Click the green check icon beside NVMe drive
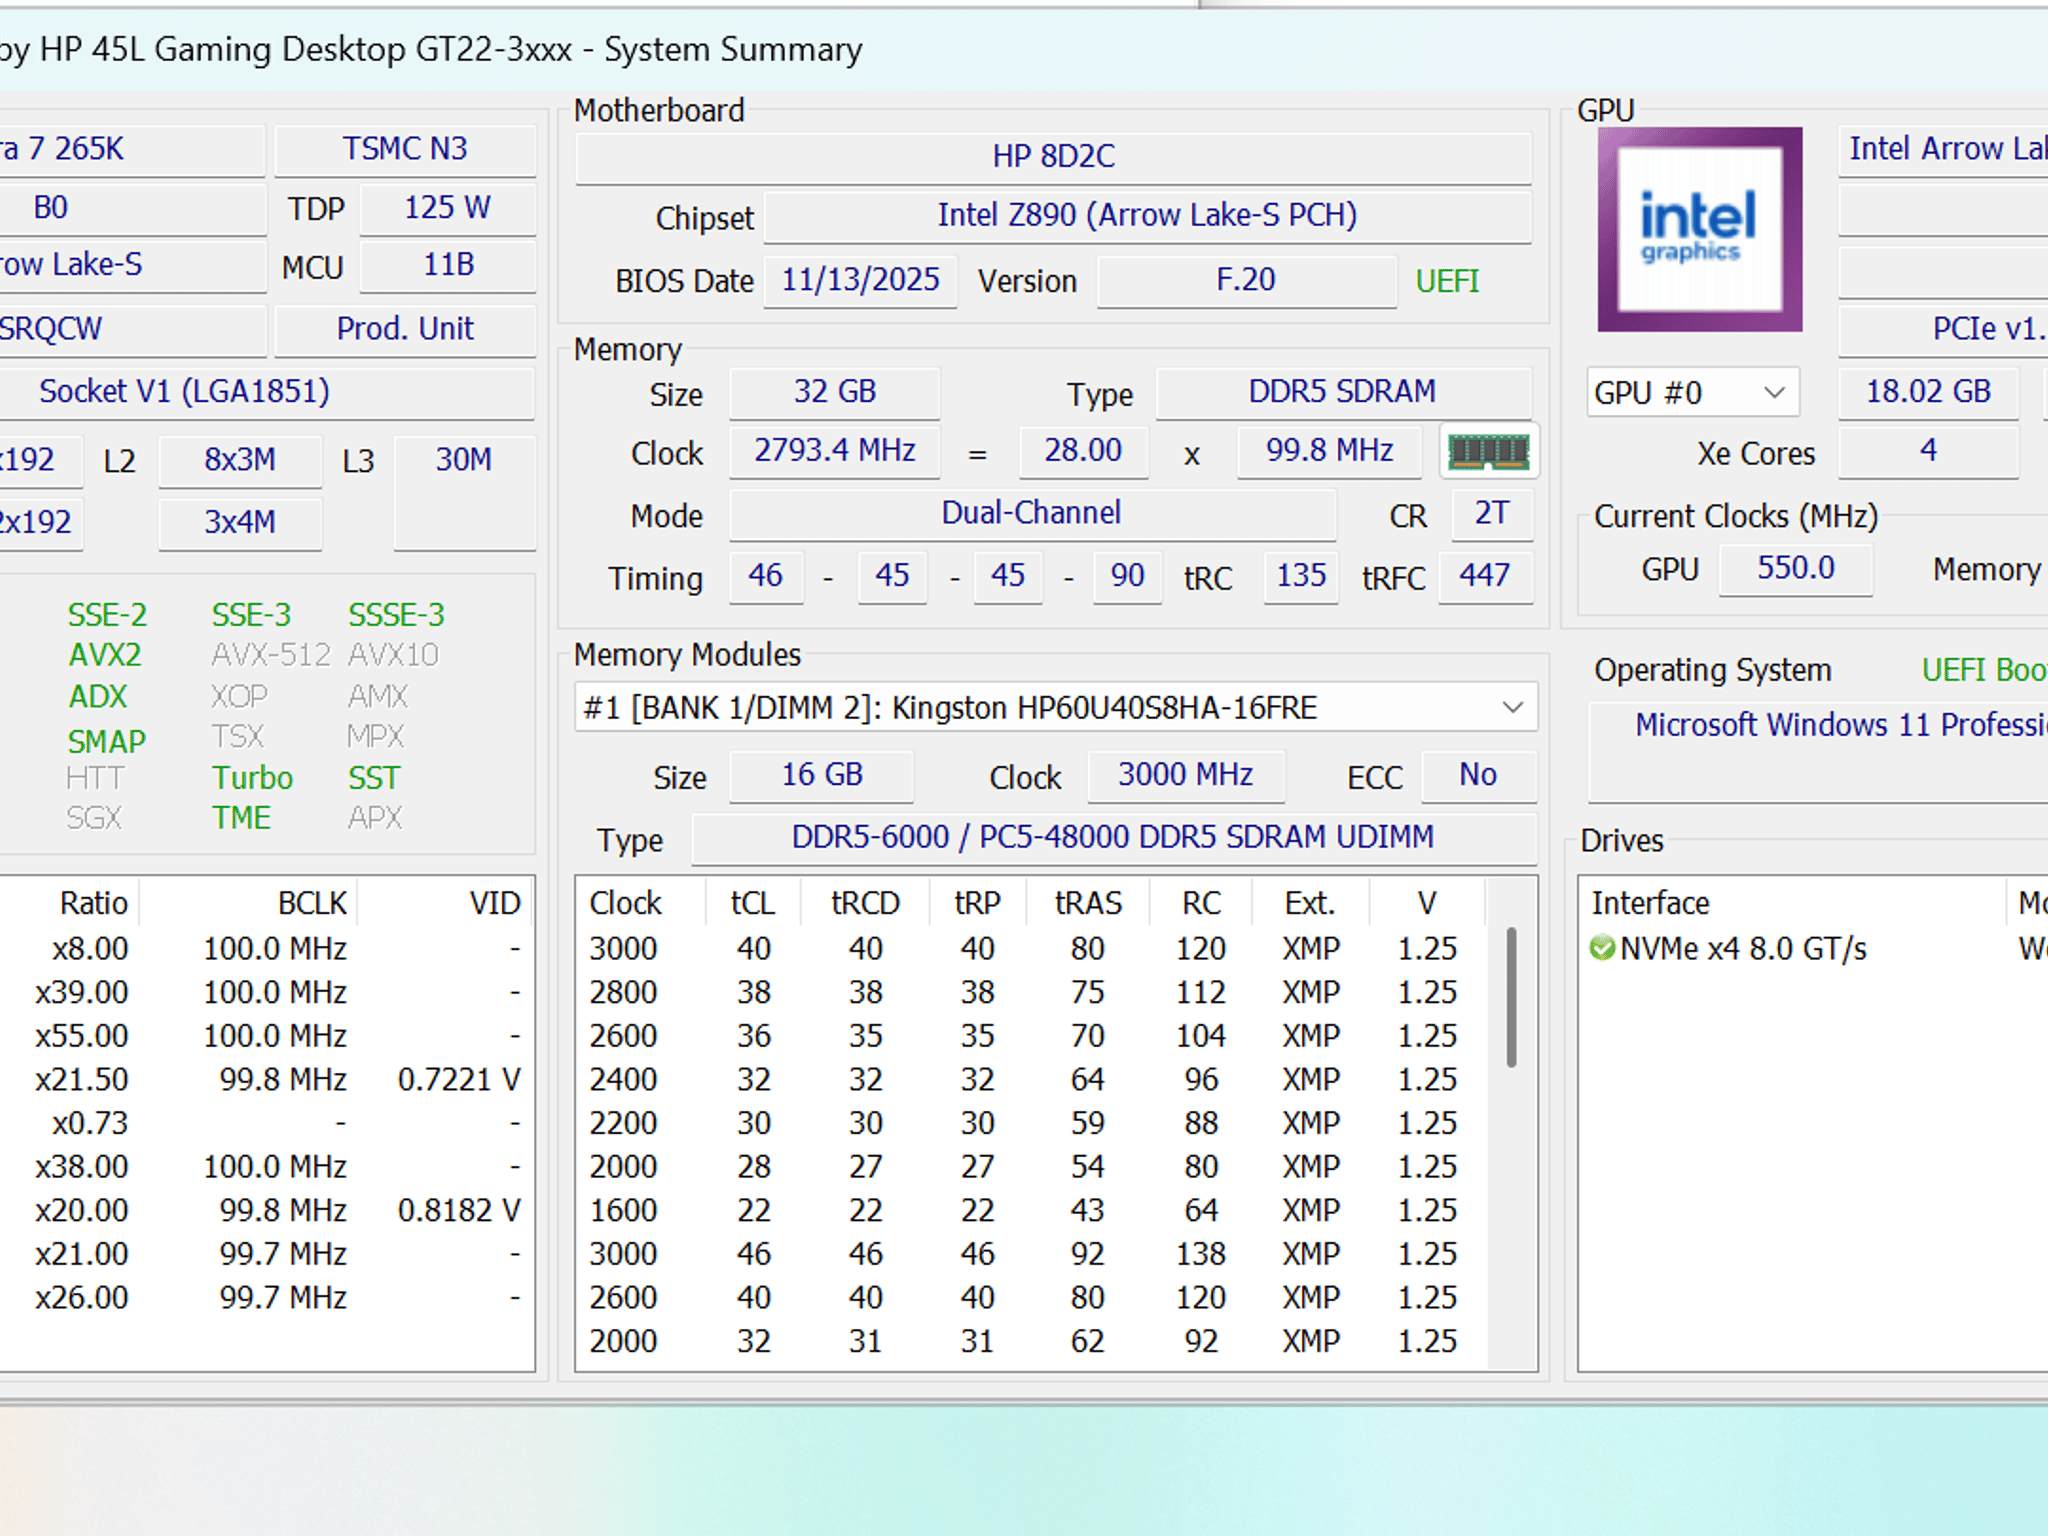Viewport: 2048px width, 1536px height. tap(1602, 948)
